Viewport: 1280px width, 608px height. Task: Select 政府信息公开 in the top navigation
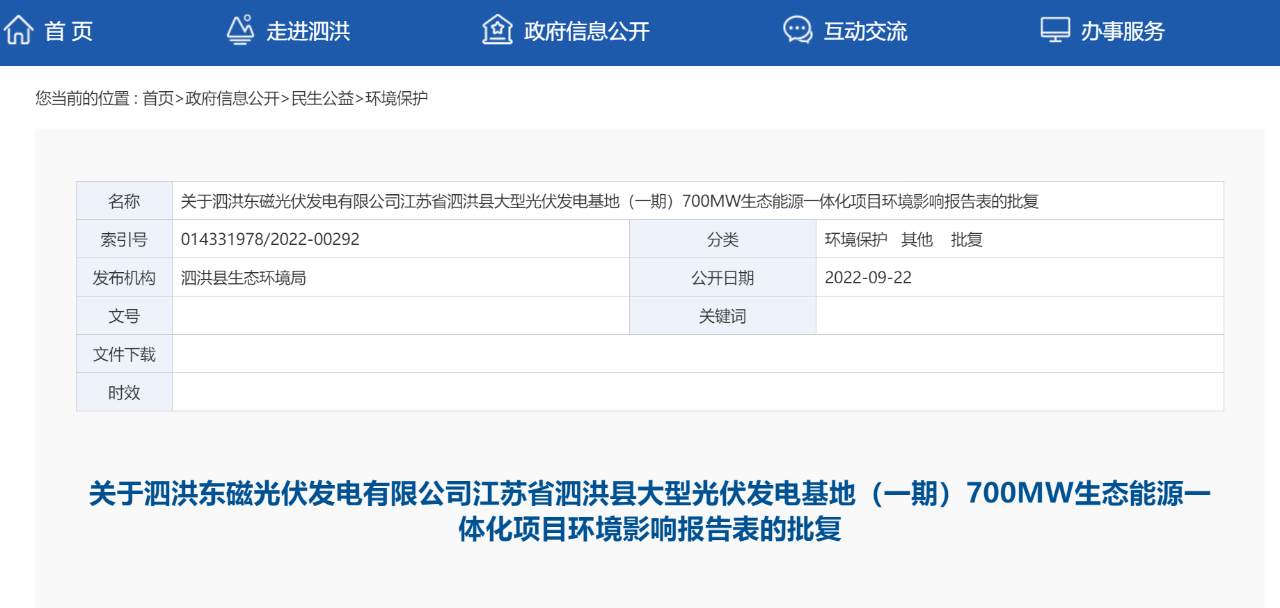(x=587, y=31)
